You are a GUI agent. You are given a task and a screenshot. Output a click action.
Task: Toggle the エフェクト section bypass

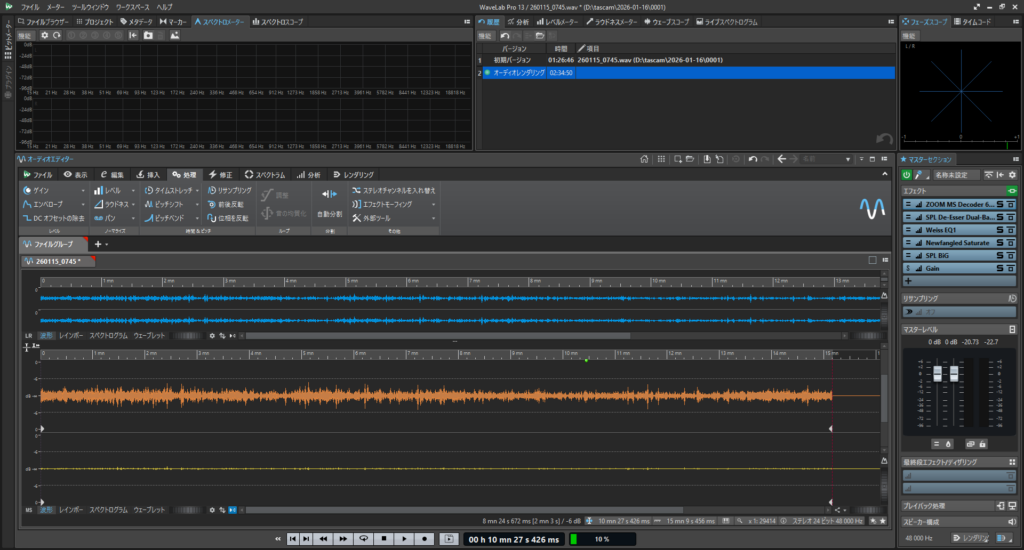click(x=1012, y=190)
